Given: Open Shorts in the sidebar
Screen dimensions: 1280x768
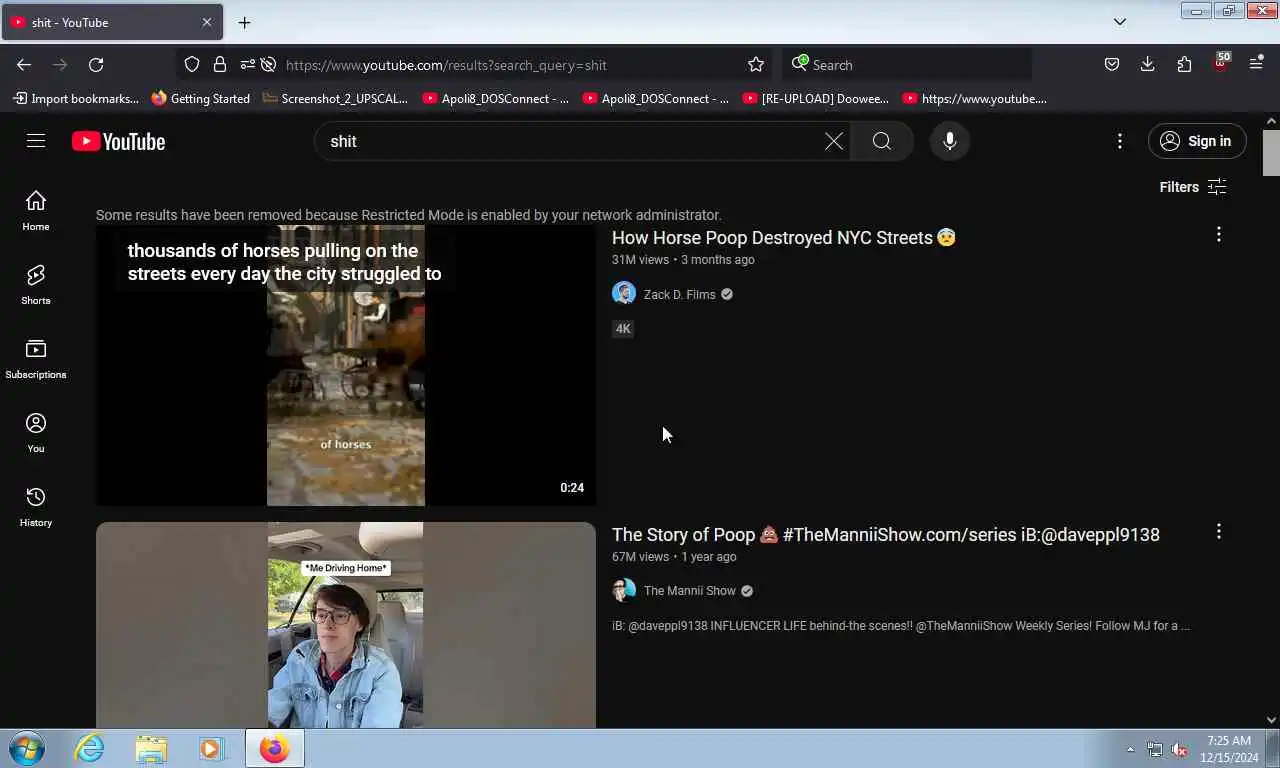Looking at the screenshot, I should (36, 285).
